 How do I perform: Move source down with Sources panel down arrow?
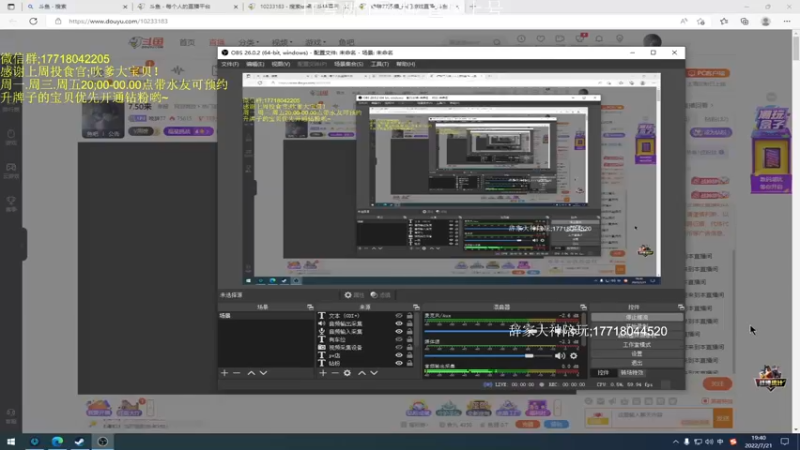click(x=374, y=373)
